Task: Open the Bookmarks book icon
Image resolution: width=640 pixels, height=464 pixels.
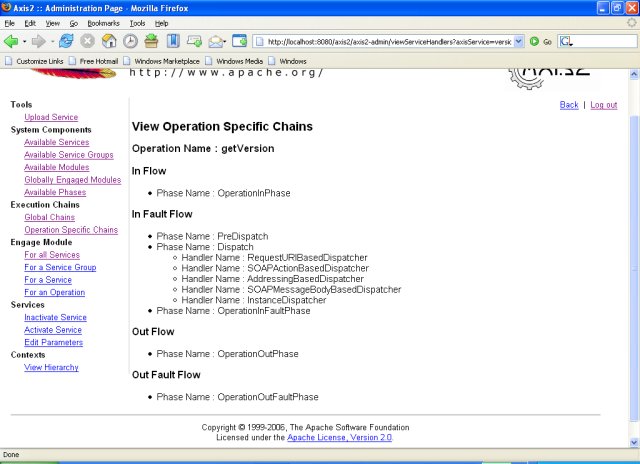Action: tap(173, 41)
